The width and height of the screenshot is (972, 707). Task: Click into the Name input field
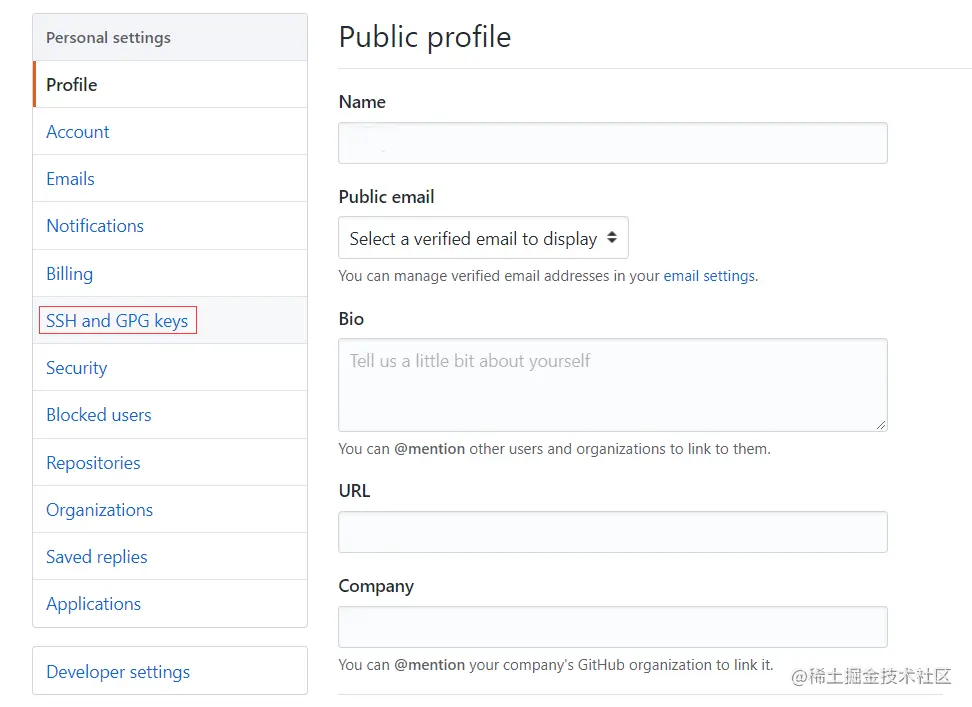(x=612, y=143)
